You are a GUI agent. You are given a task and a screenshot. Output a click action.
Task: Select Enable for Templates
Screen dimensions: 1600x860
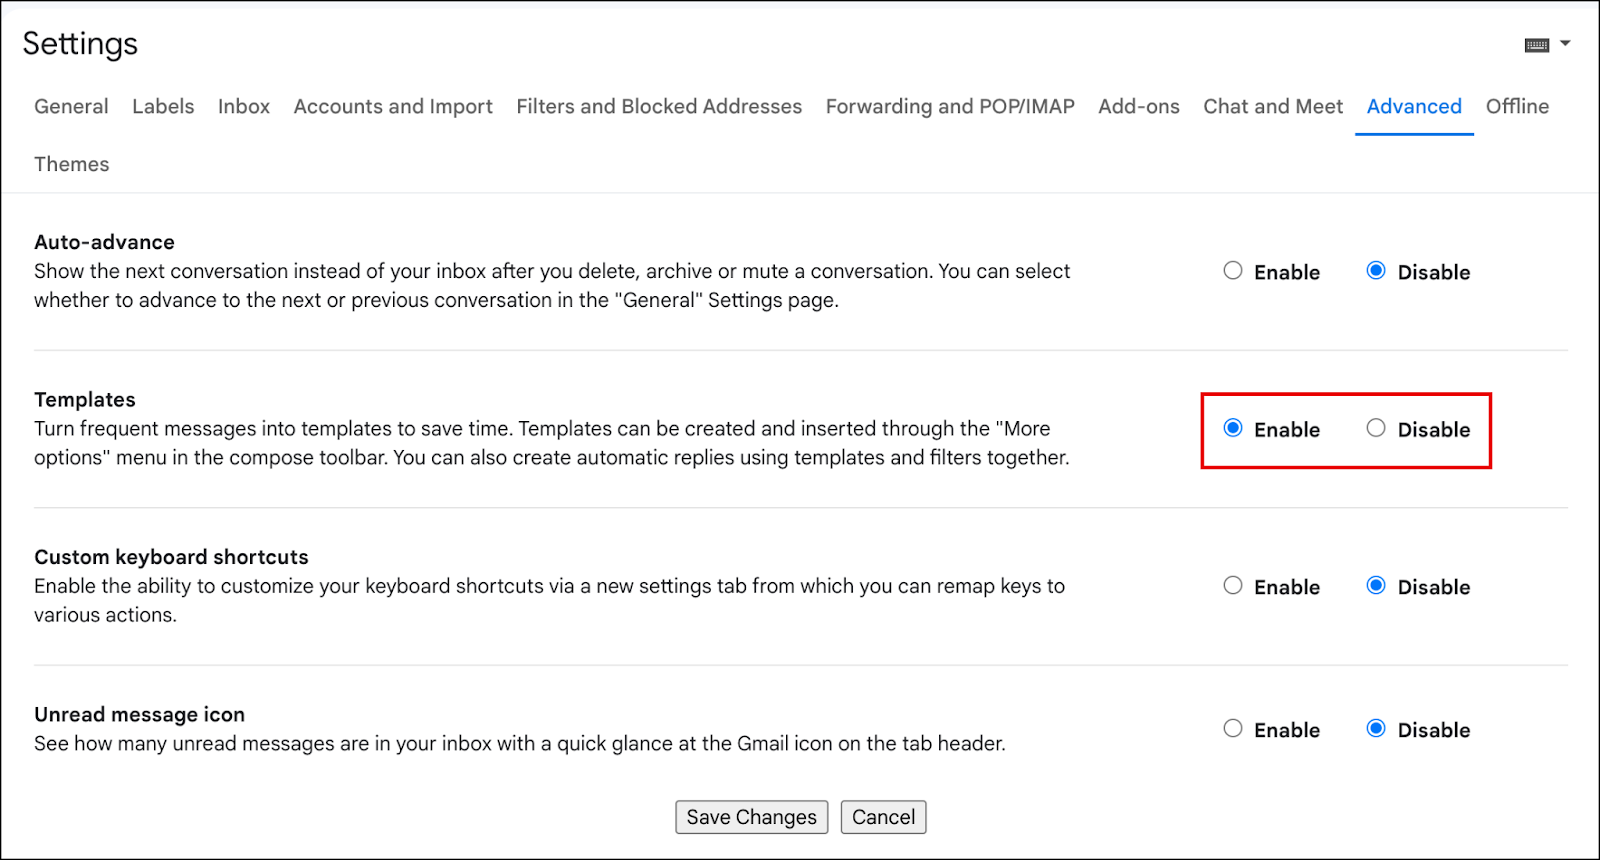click(1233, 428)
